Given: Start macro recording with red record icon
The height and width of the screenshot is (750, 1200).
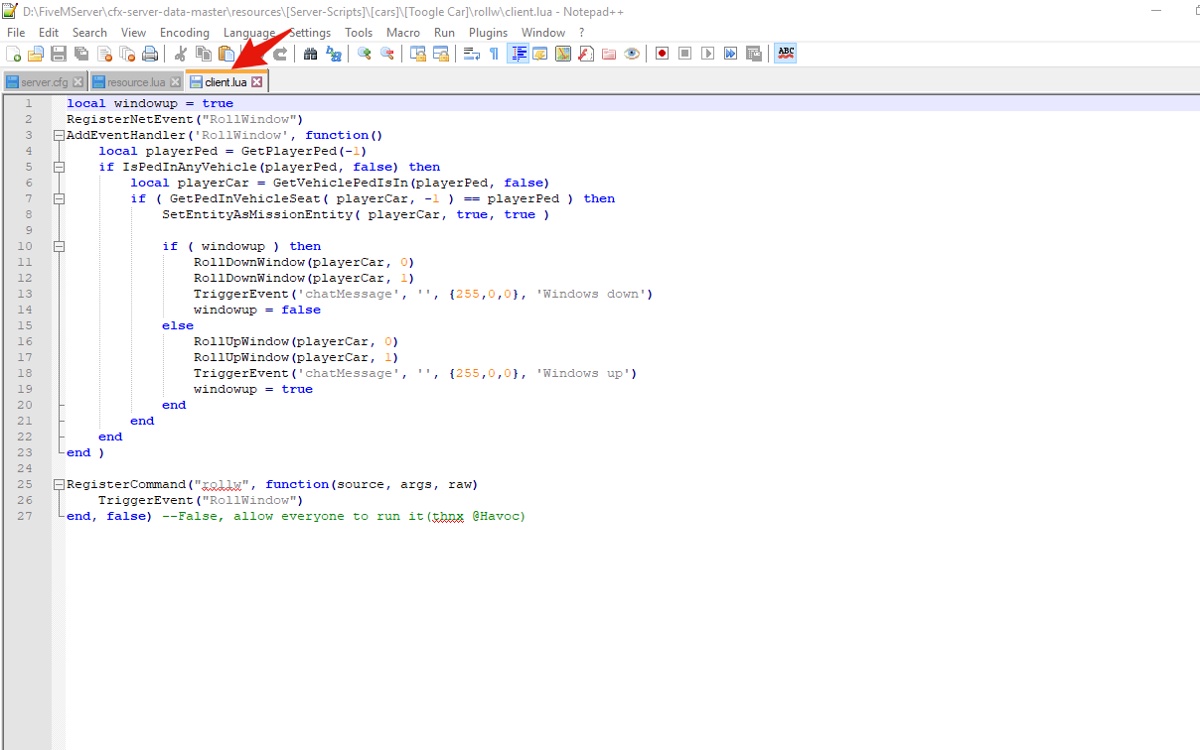Looking at the screenshot, I should point(662,54).
